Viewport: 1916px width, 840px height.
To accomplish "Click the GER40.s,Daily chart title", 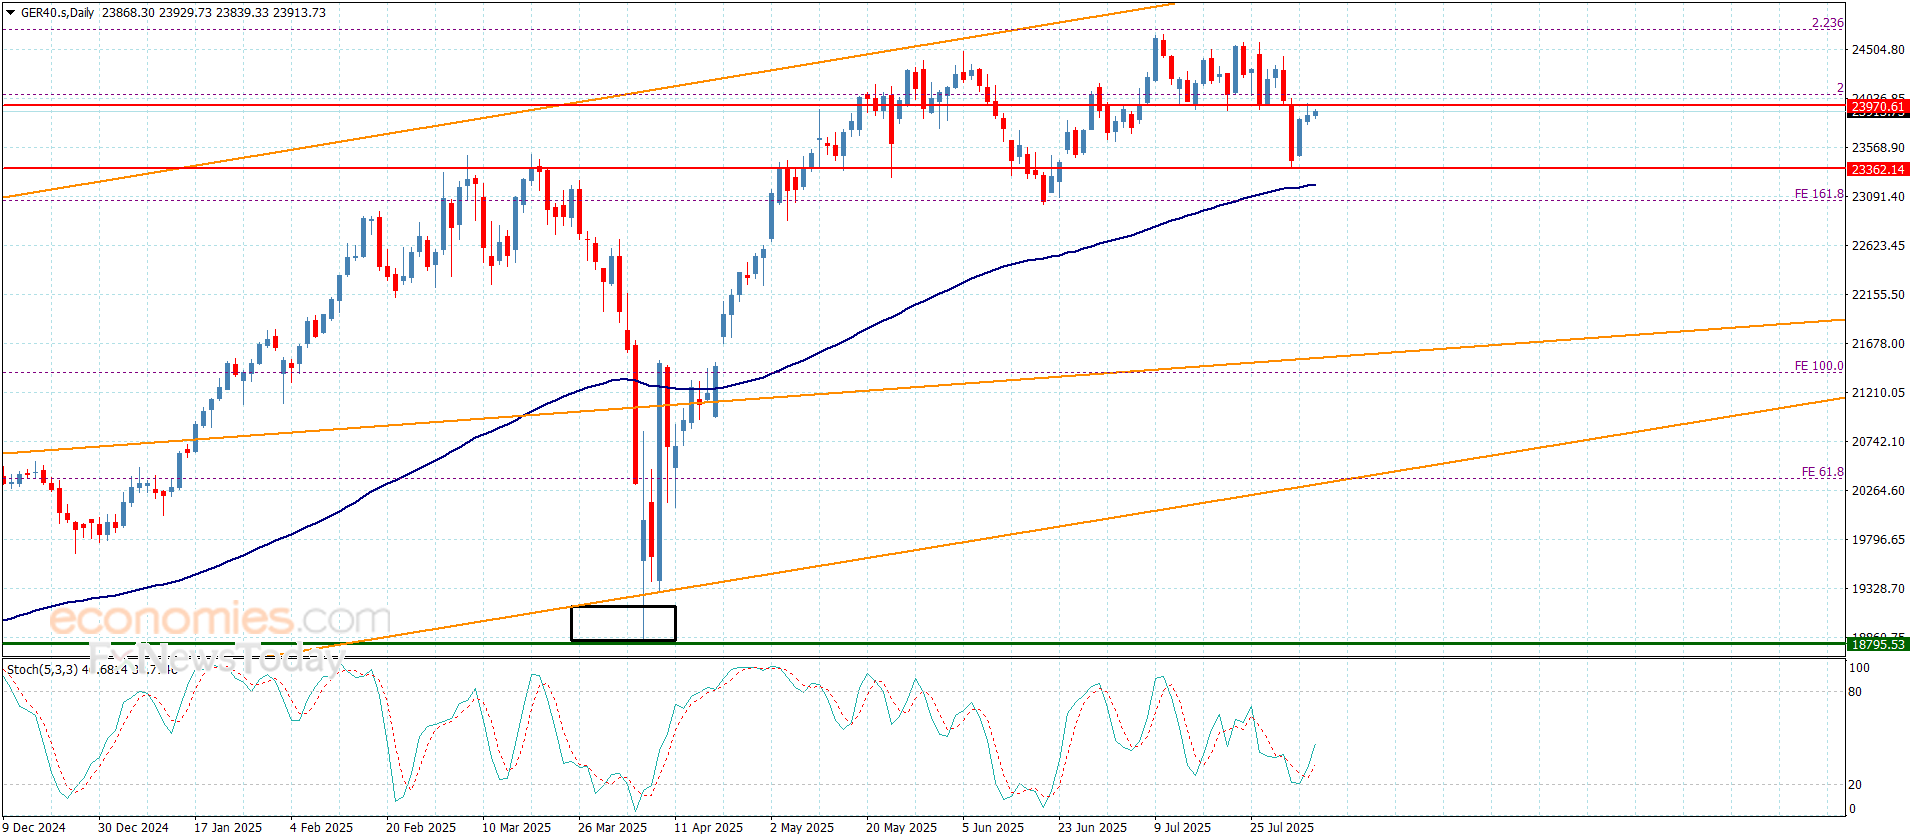I will pos(58,13).
